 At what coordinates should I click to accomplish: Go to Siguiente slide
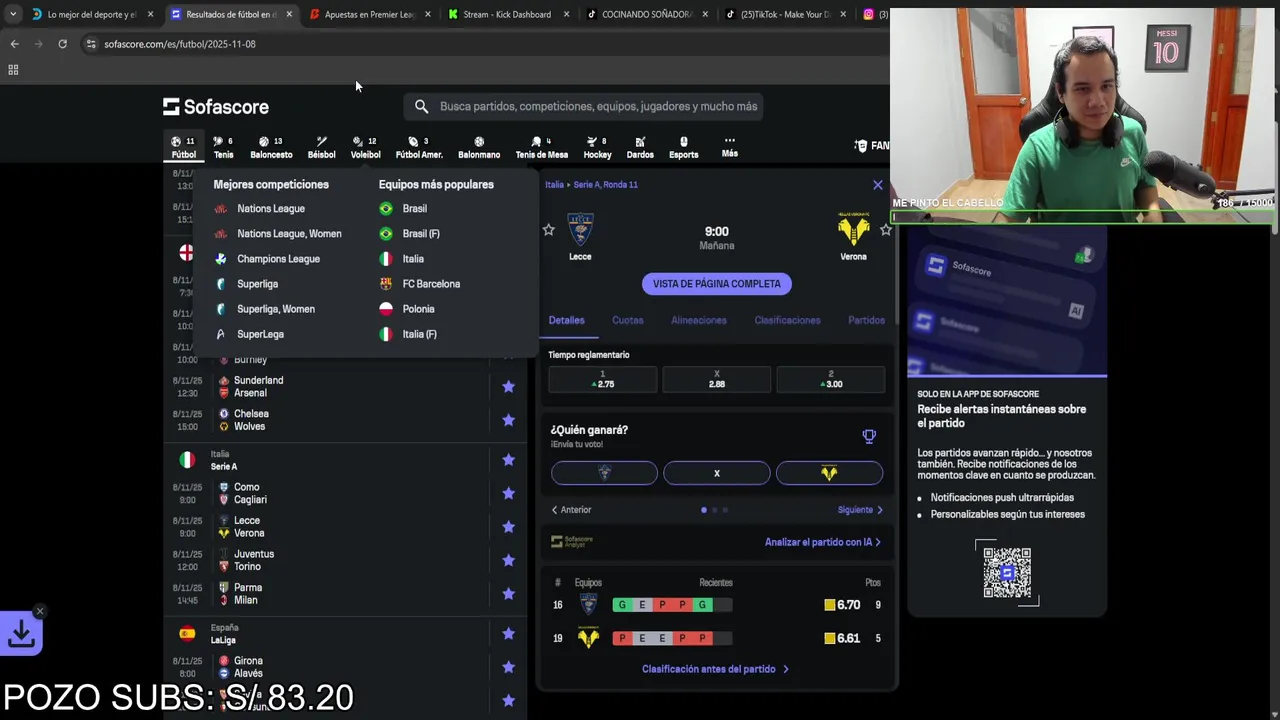[x=860, y=510]
